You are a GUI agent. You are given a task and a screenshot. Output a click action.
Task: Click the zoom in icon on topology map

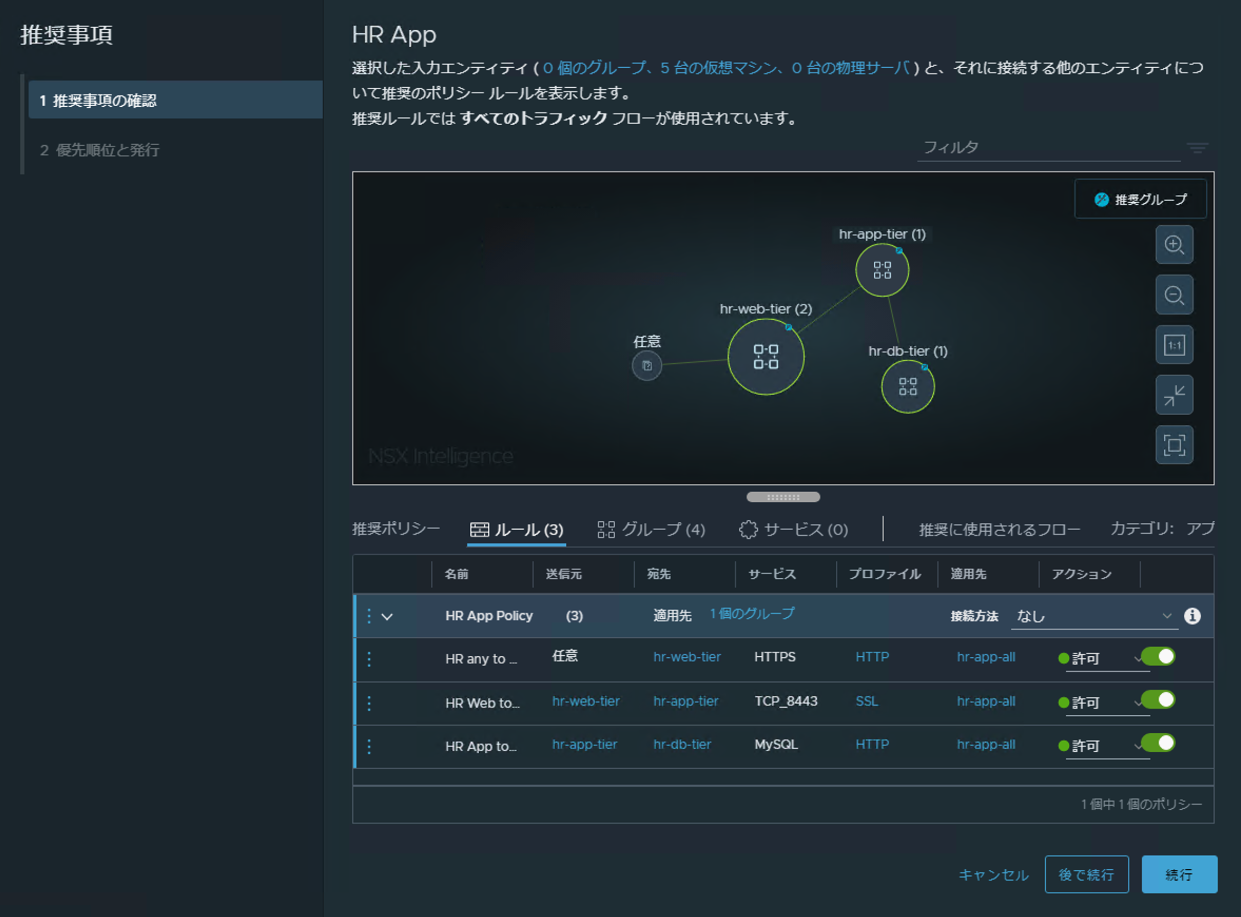tap(1174, 245)
